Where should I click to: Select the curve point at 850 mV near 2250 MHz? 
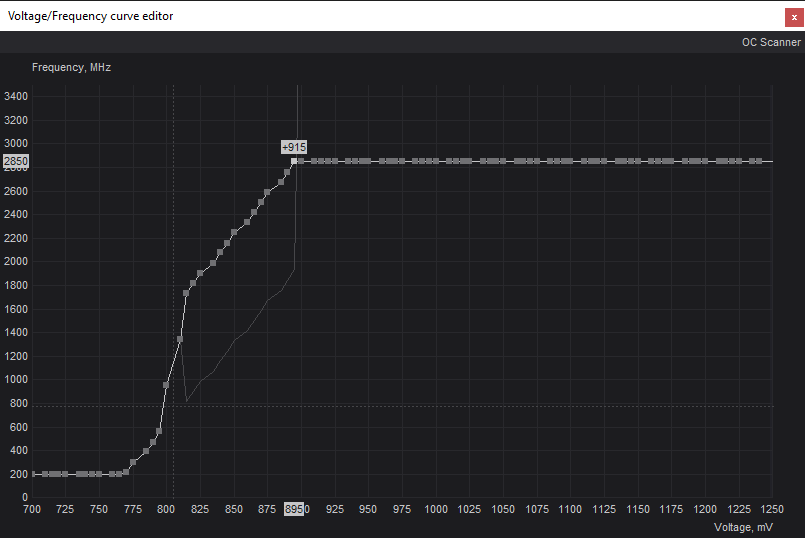tap(234, 232)
